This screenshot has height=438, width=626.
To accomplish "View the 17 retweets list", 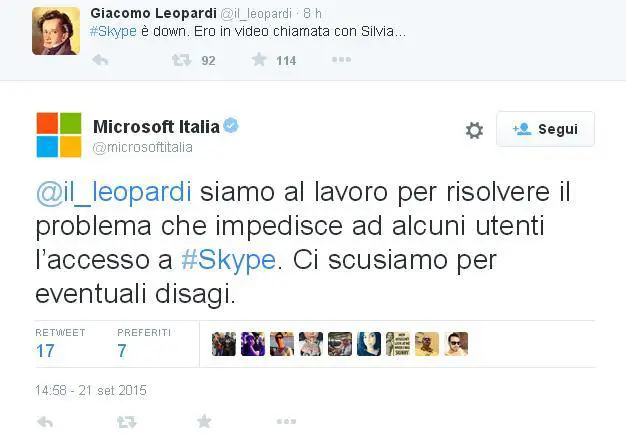I will pyautogui.click(x=46, y=351).
